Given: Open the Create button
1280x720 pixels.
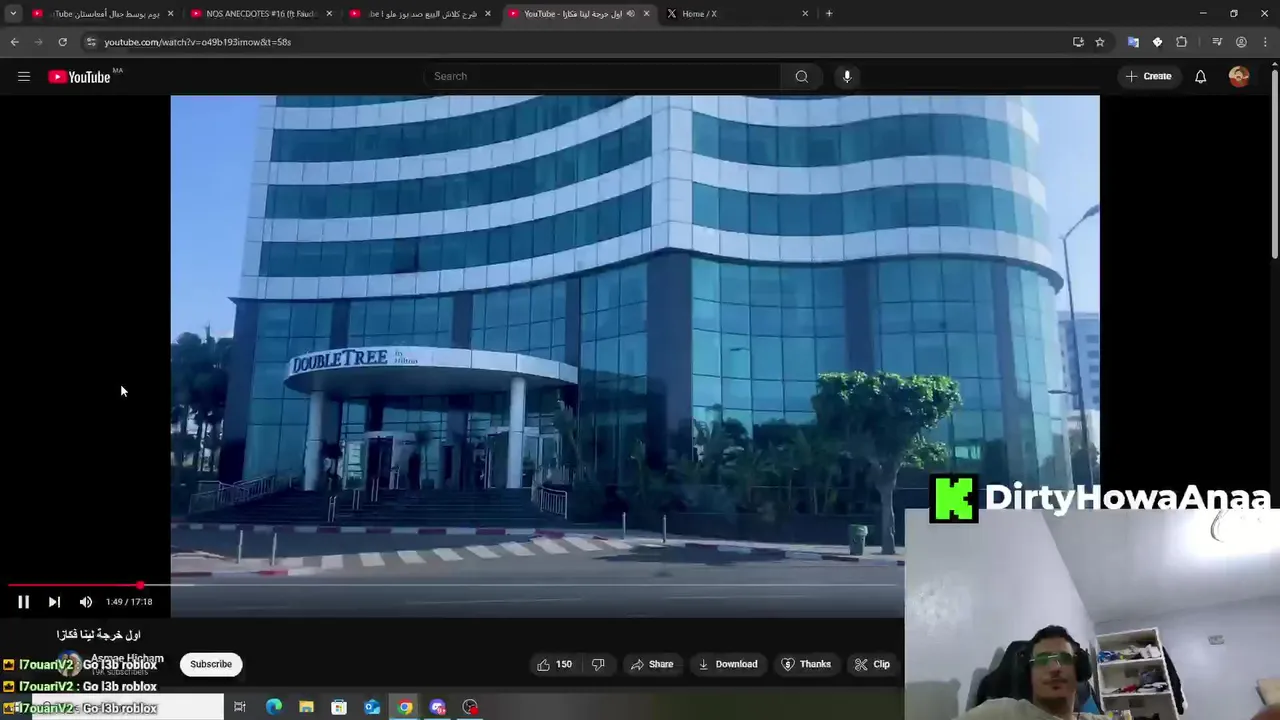Looking at the screenshot, I should click(x=1148, y=76).
